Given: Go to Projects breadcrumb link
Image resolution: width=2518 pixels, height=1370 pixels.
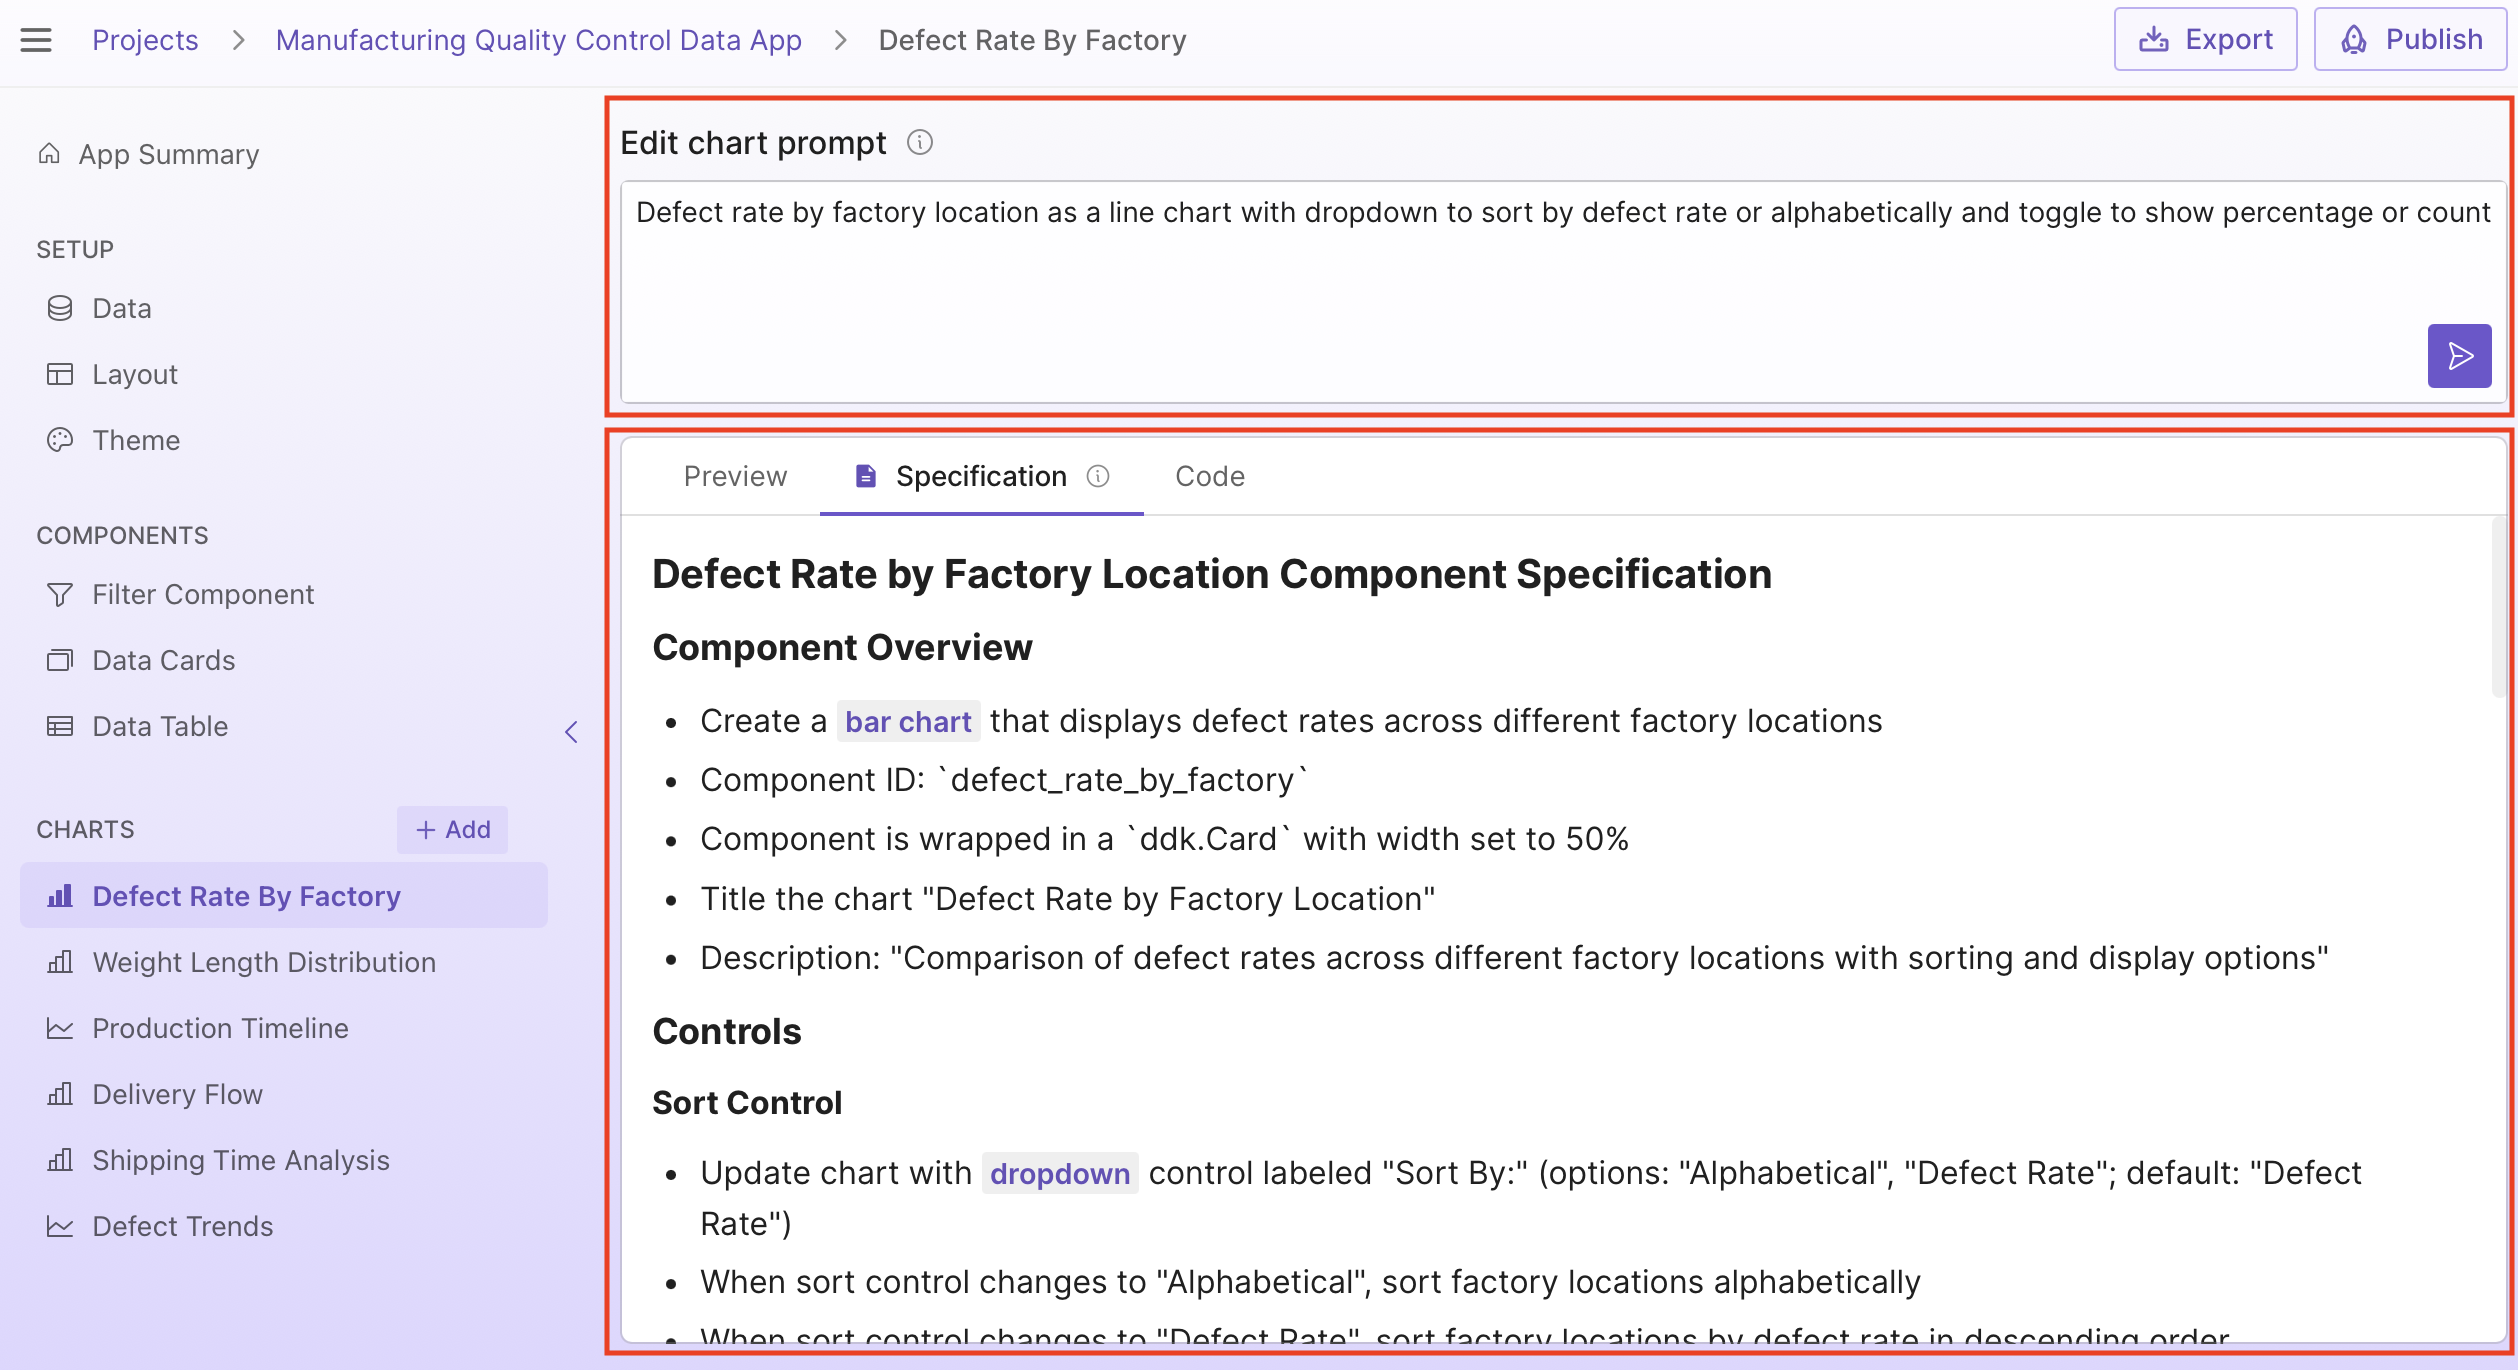Looking at the screenshot, I should tap(145, 40).
